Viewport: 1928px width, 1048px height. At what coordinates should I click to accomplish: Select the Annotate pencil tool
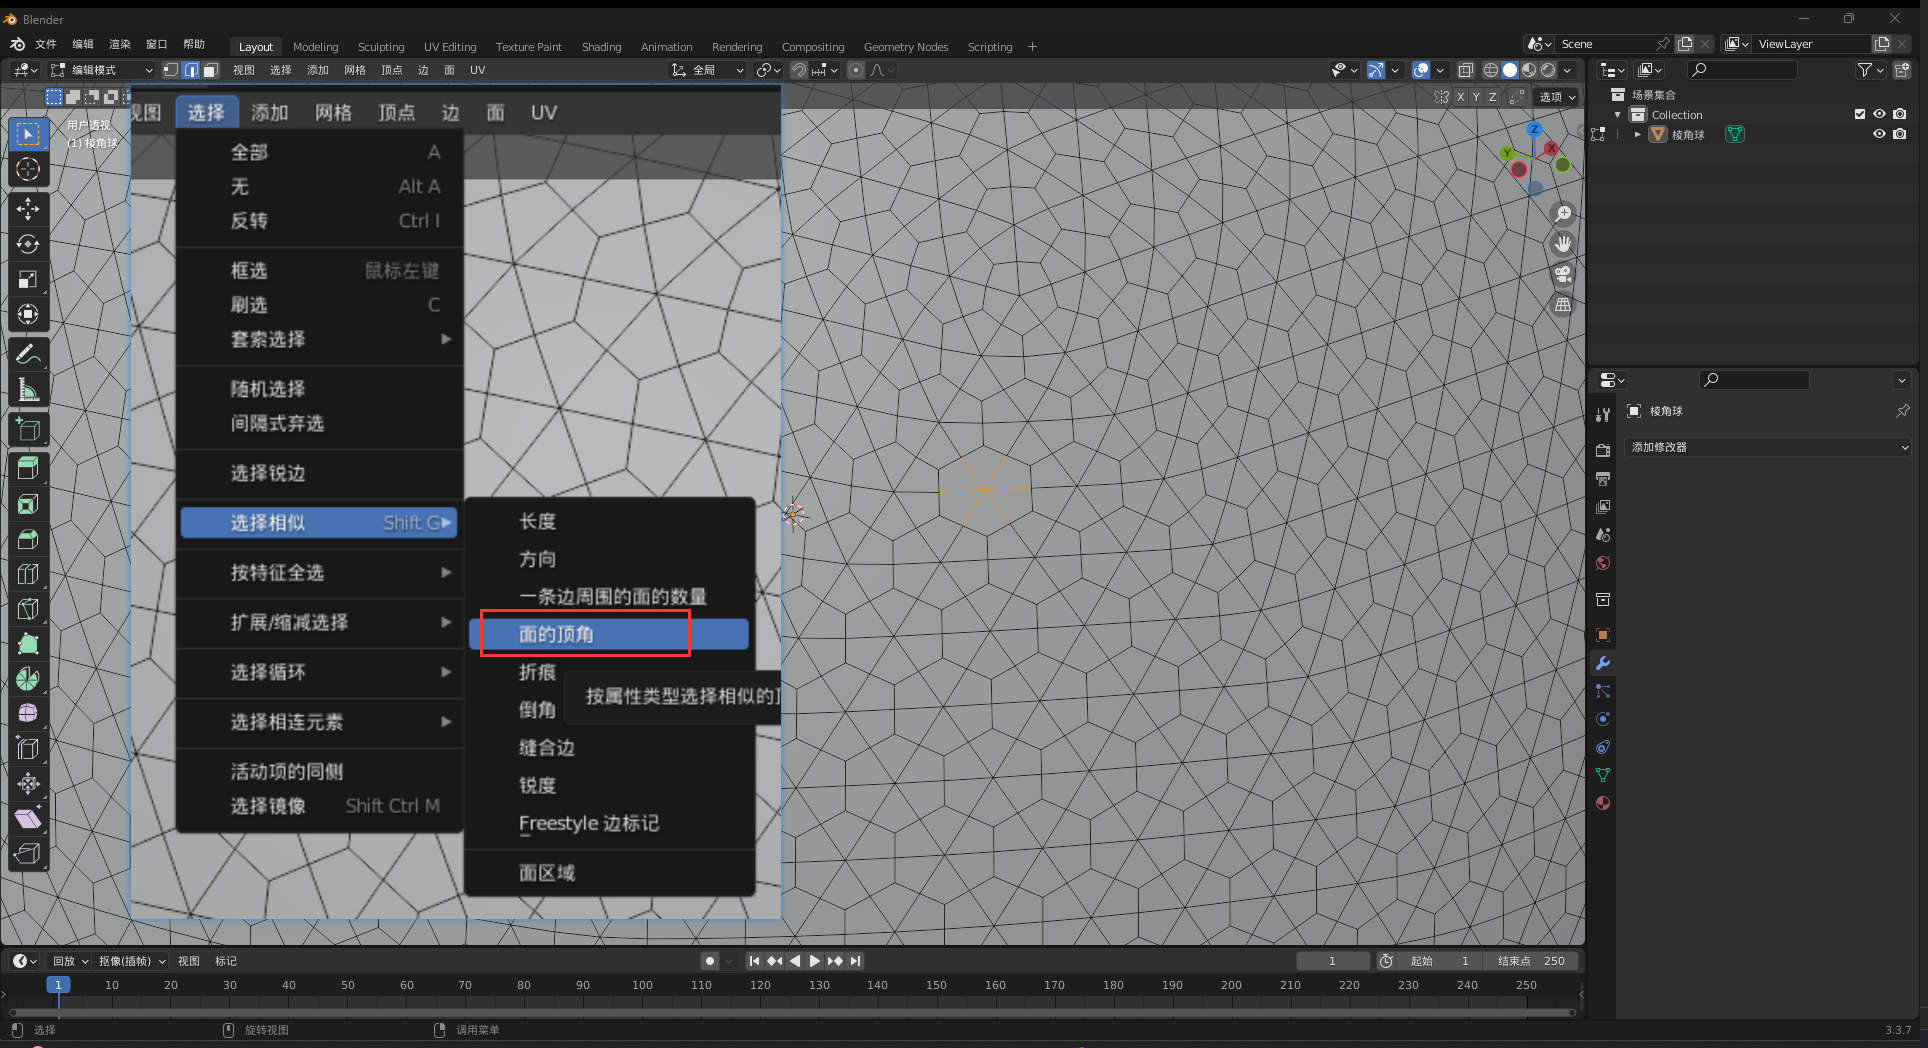(x=28, y=354)
